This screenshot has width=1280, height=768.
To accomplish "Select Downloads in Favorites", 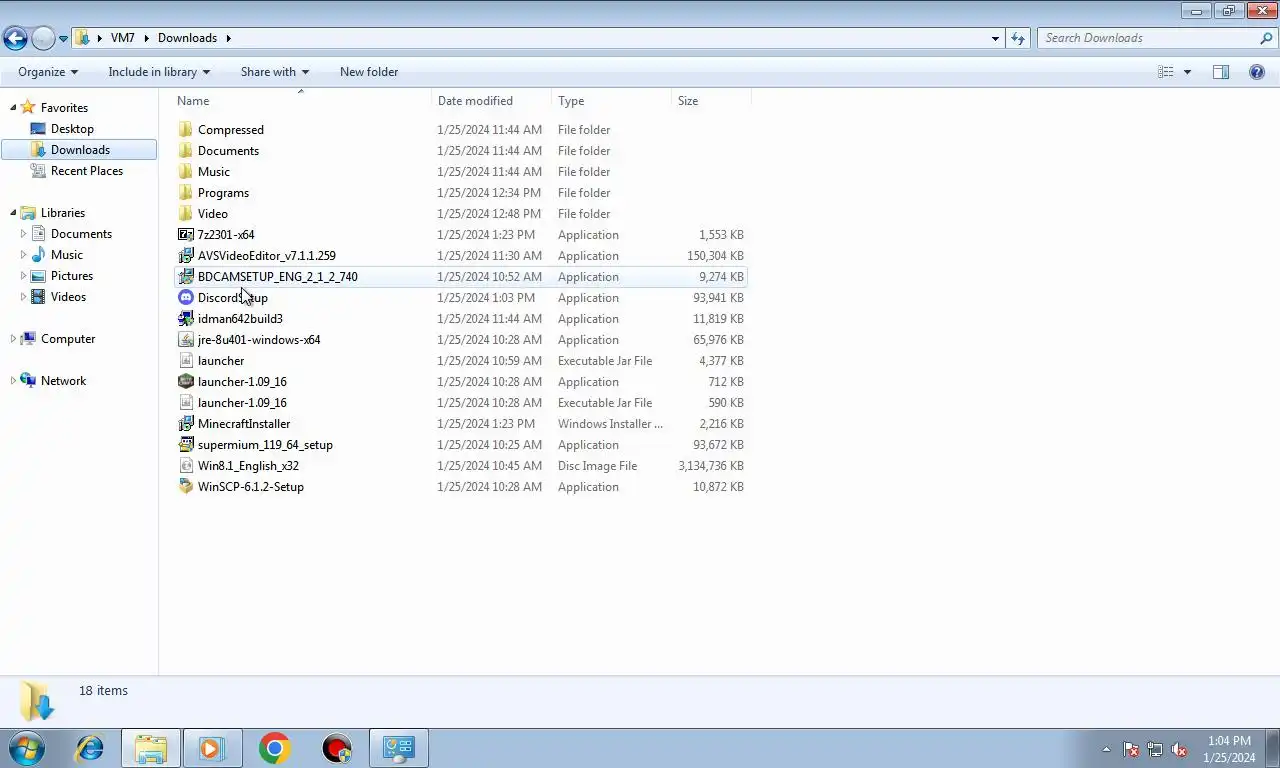I will coord(79,150).
